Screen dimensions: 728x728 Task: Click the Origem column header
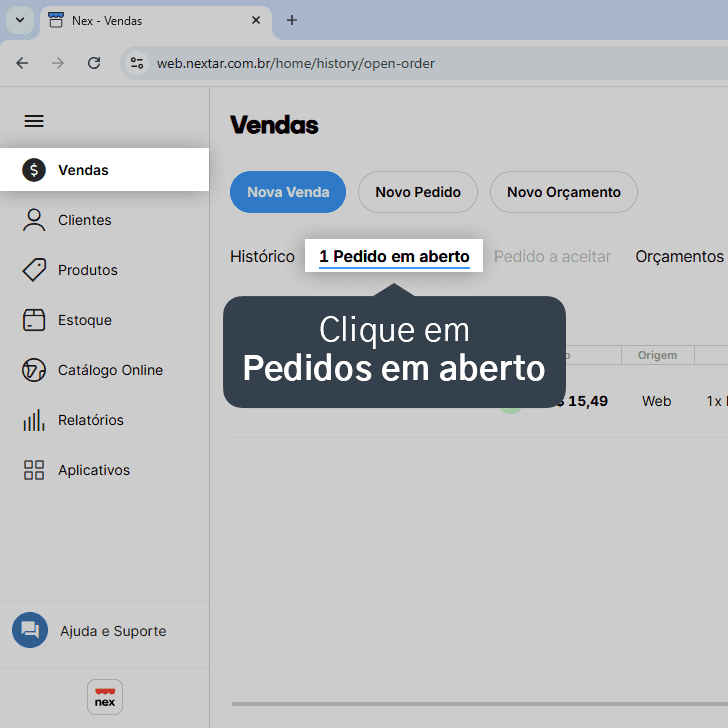[x=657, y=355]
